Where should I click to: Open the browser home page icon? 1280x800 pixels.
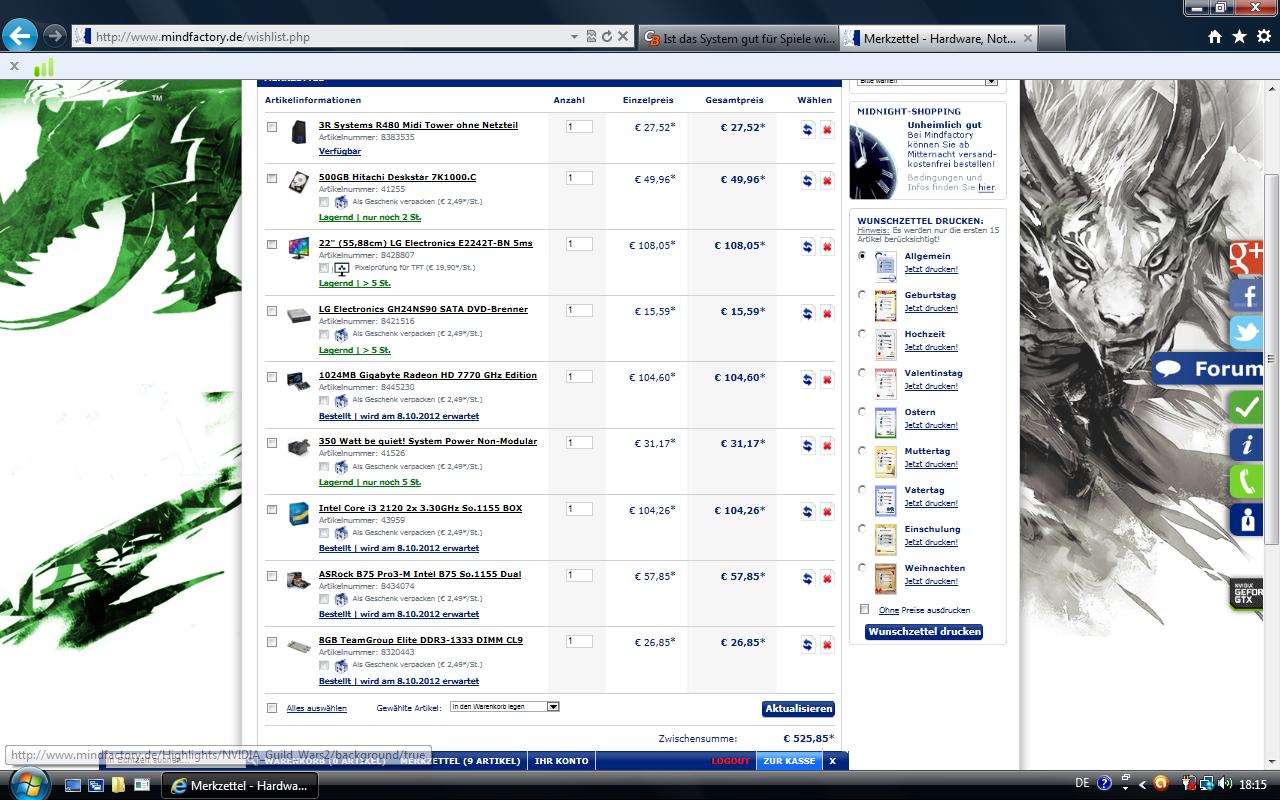click(x=1214, y=36)
